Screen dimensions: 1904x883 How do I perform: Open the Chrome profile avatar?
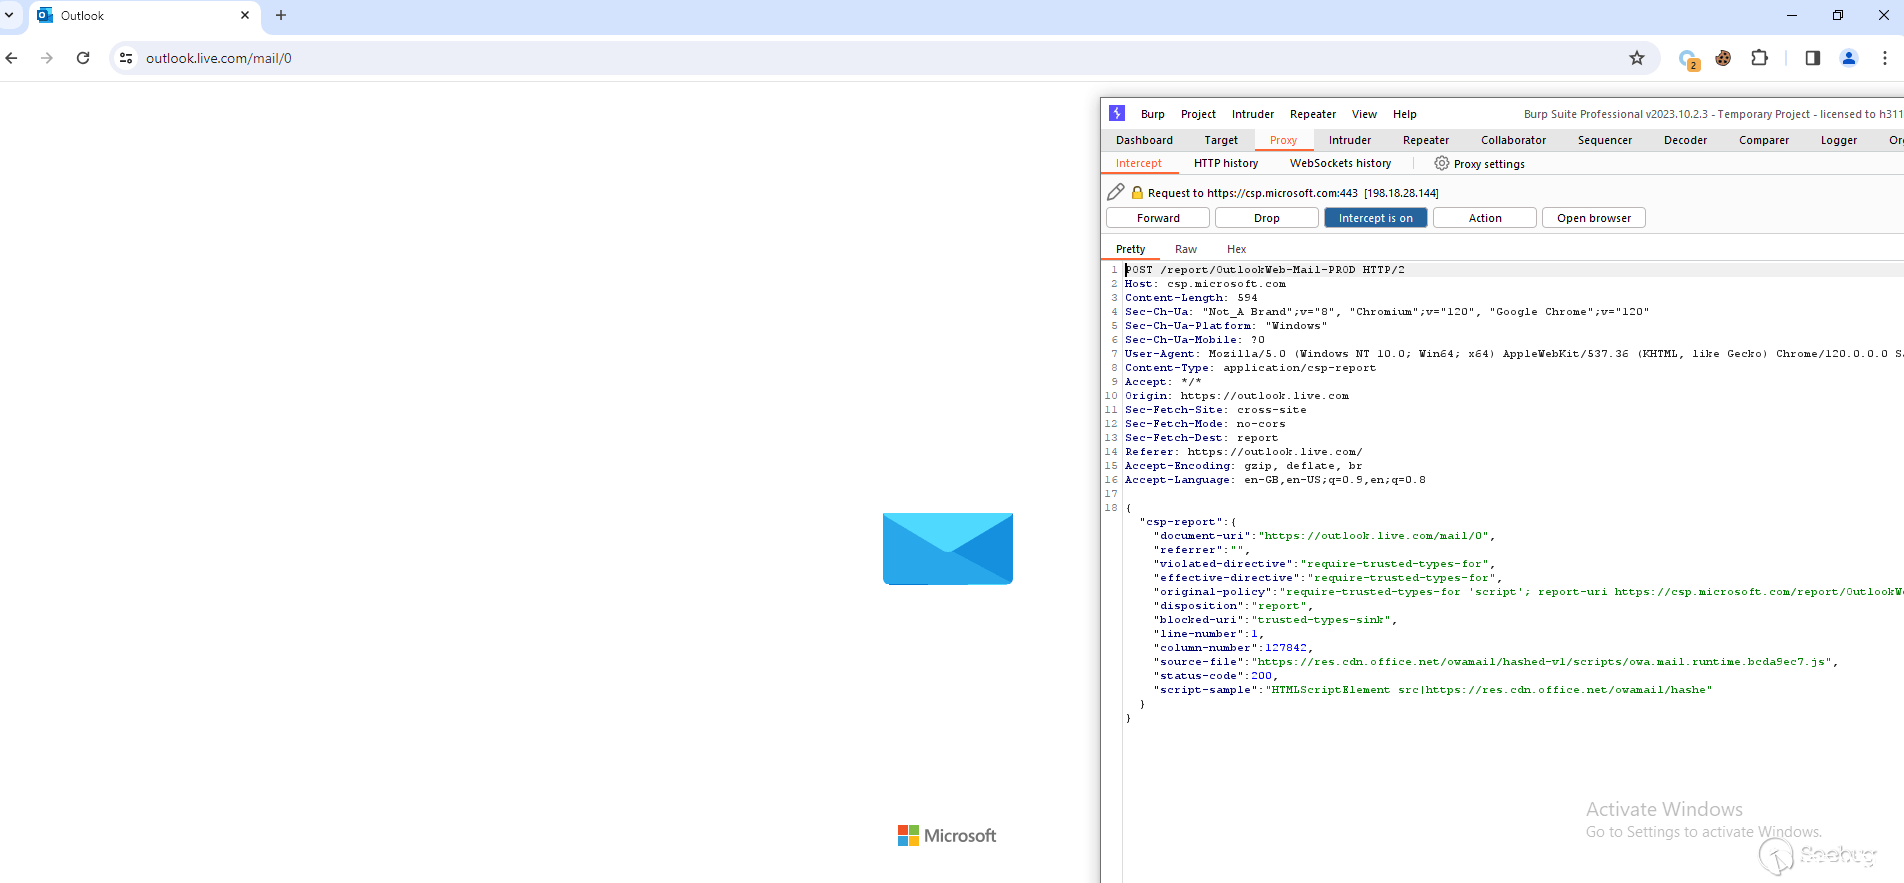[1849, 58]
